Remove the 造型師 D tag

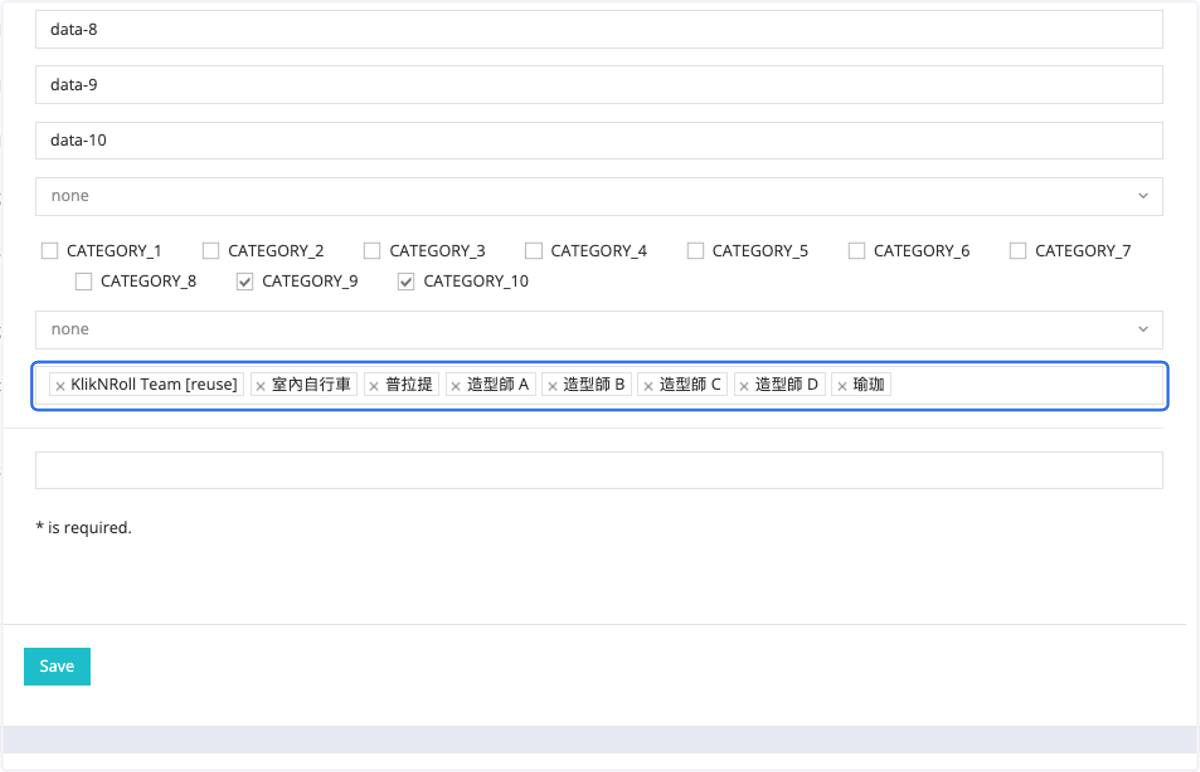click(744, 386)
